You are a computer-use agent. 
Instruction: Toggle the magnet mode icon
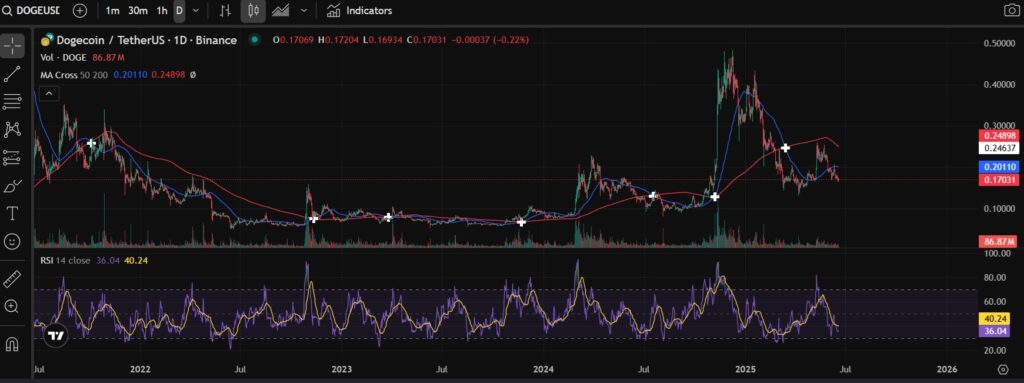tap(12, 344)
